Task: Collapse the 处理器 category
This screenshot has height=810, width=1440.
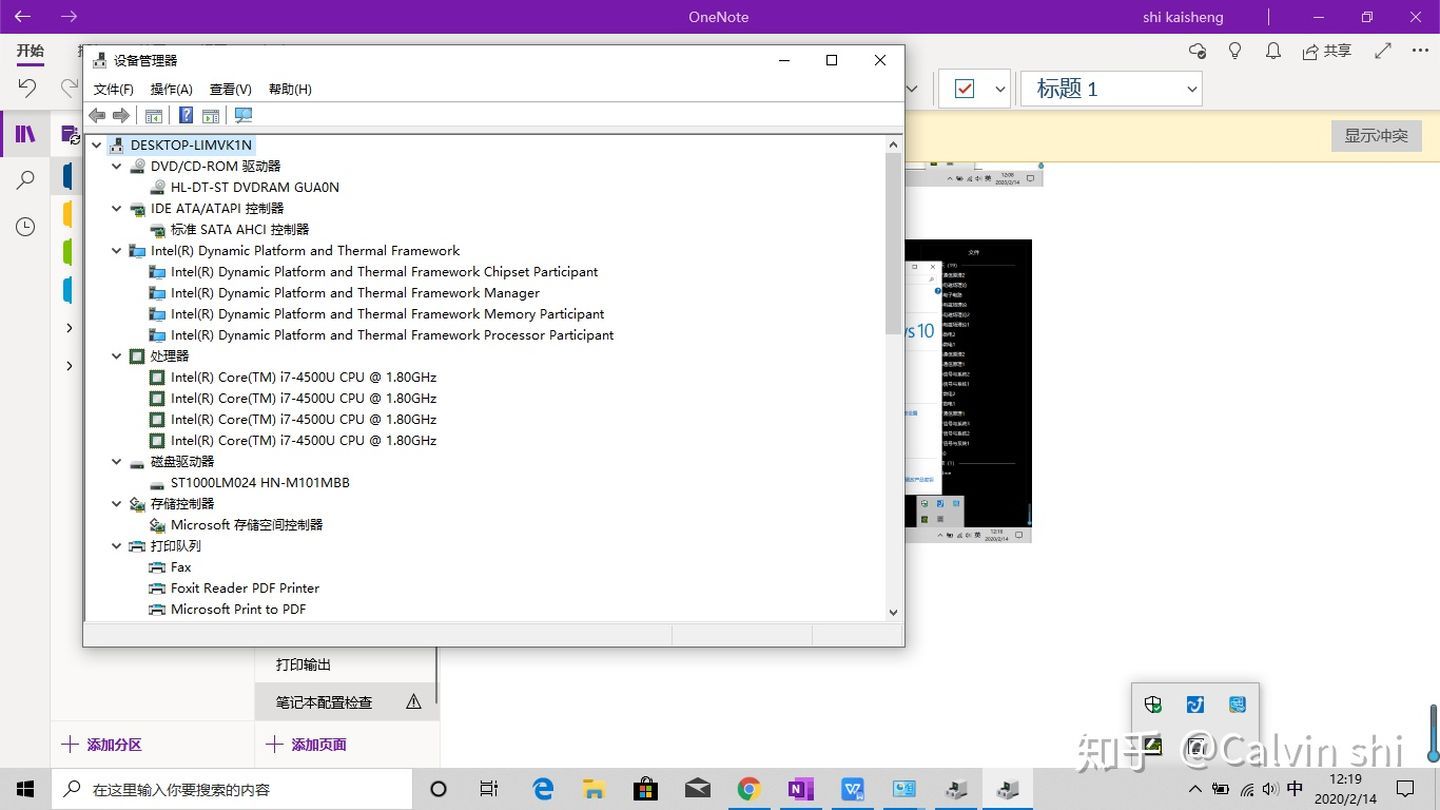Action: tap(116, 356)
